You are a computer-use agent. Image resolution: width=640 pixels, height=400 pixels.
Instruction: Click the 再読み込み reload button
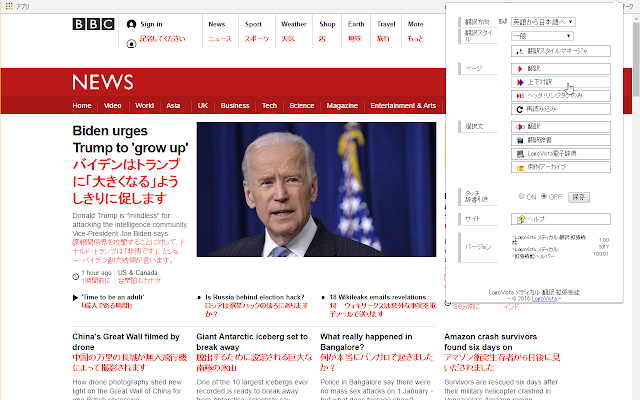[x=561, y=109]
